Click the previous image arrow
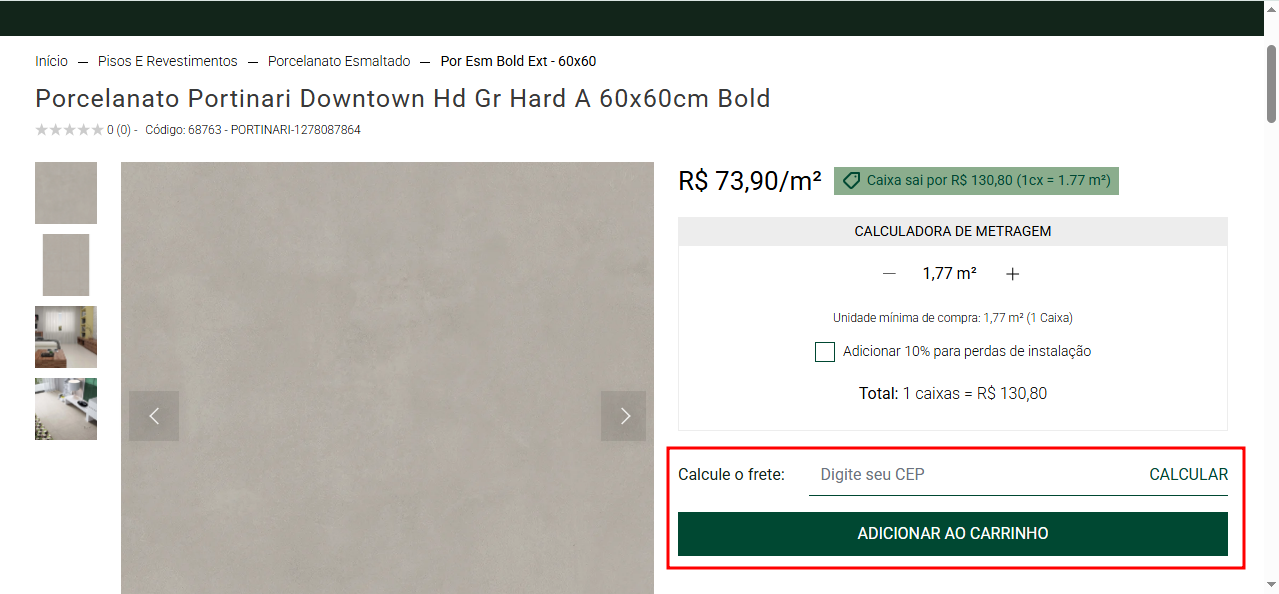1279x594 pixels. [154, 416]
